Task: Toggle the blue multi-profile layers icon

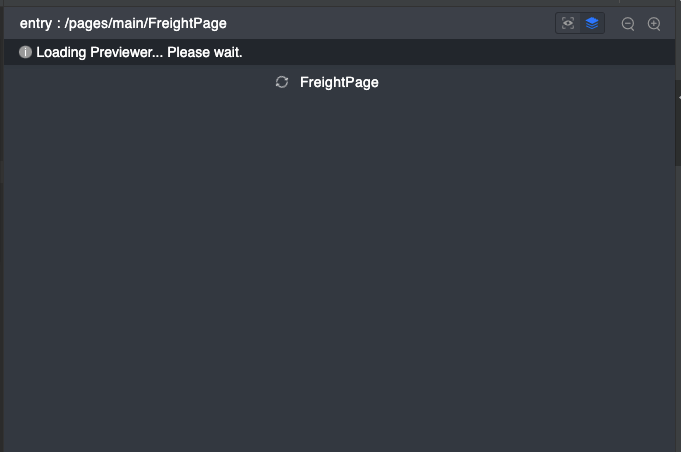Action: coord(592,23)
